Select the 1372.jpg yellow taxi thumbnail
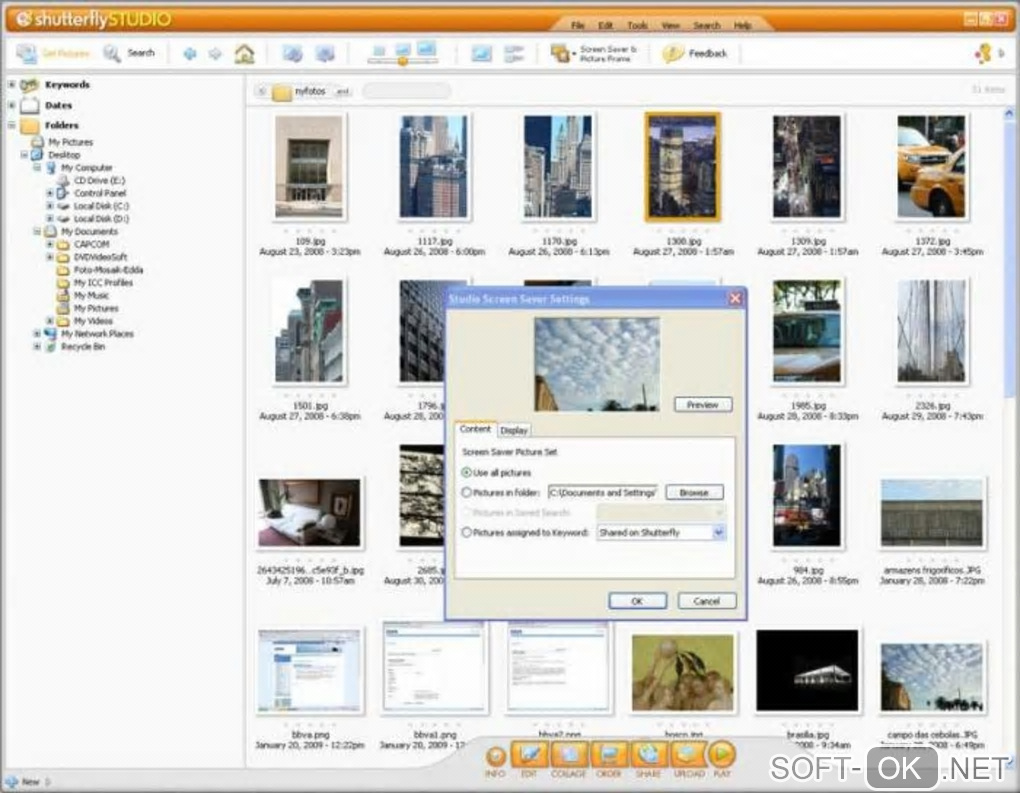Screen dimensions: 1020x793 931,166
